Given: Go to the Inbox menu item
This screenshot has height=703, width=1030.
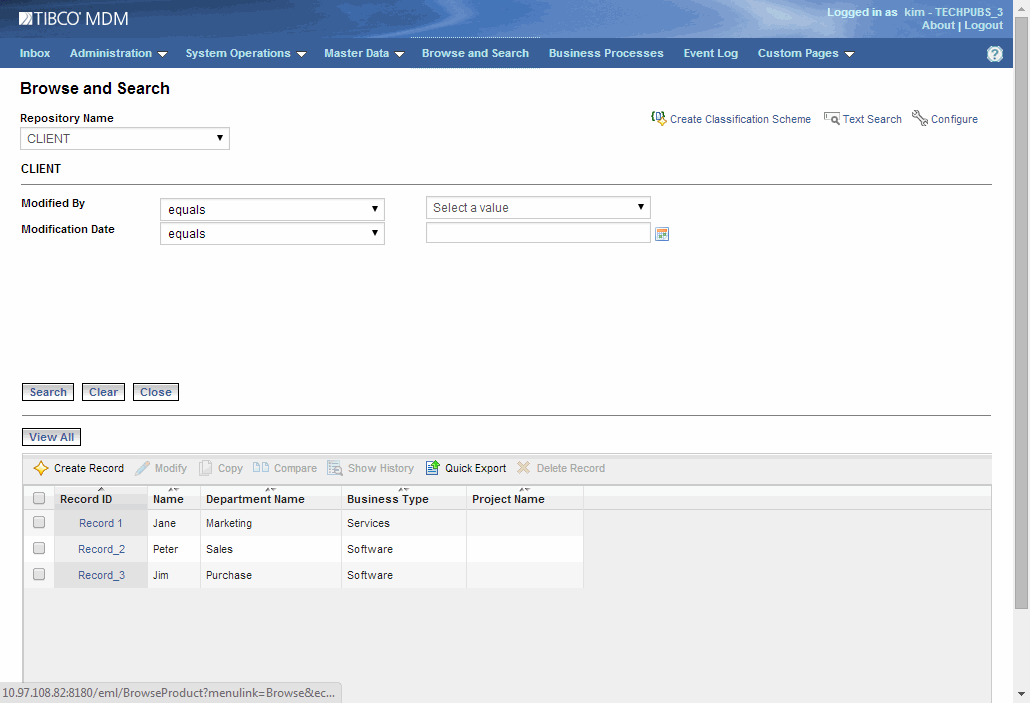Looking at the screenshot, I should (35, 53).
